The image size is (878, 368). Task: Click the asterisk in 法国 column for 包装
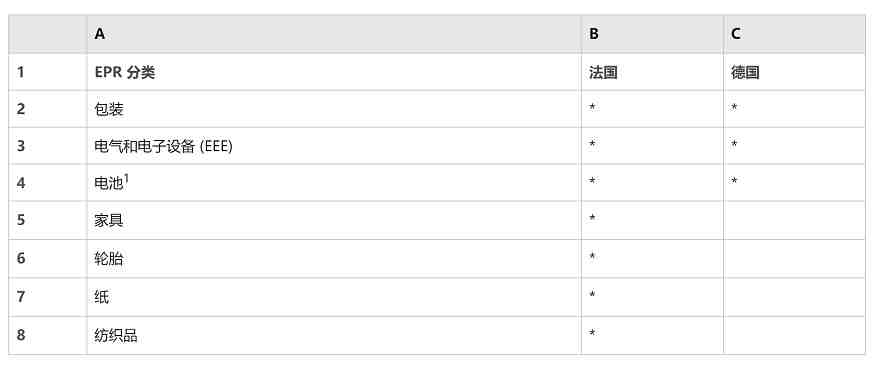click(x=592, y=106)
